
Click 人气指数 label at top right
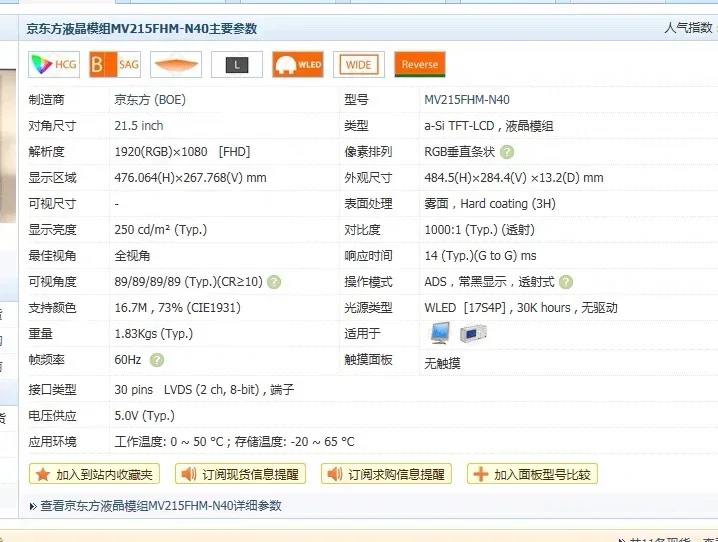pos(688,28)
